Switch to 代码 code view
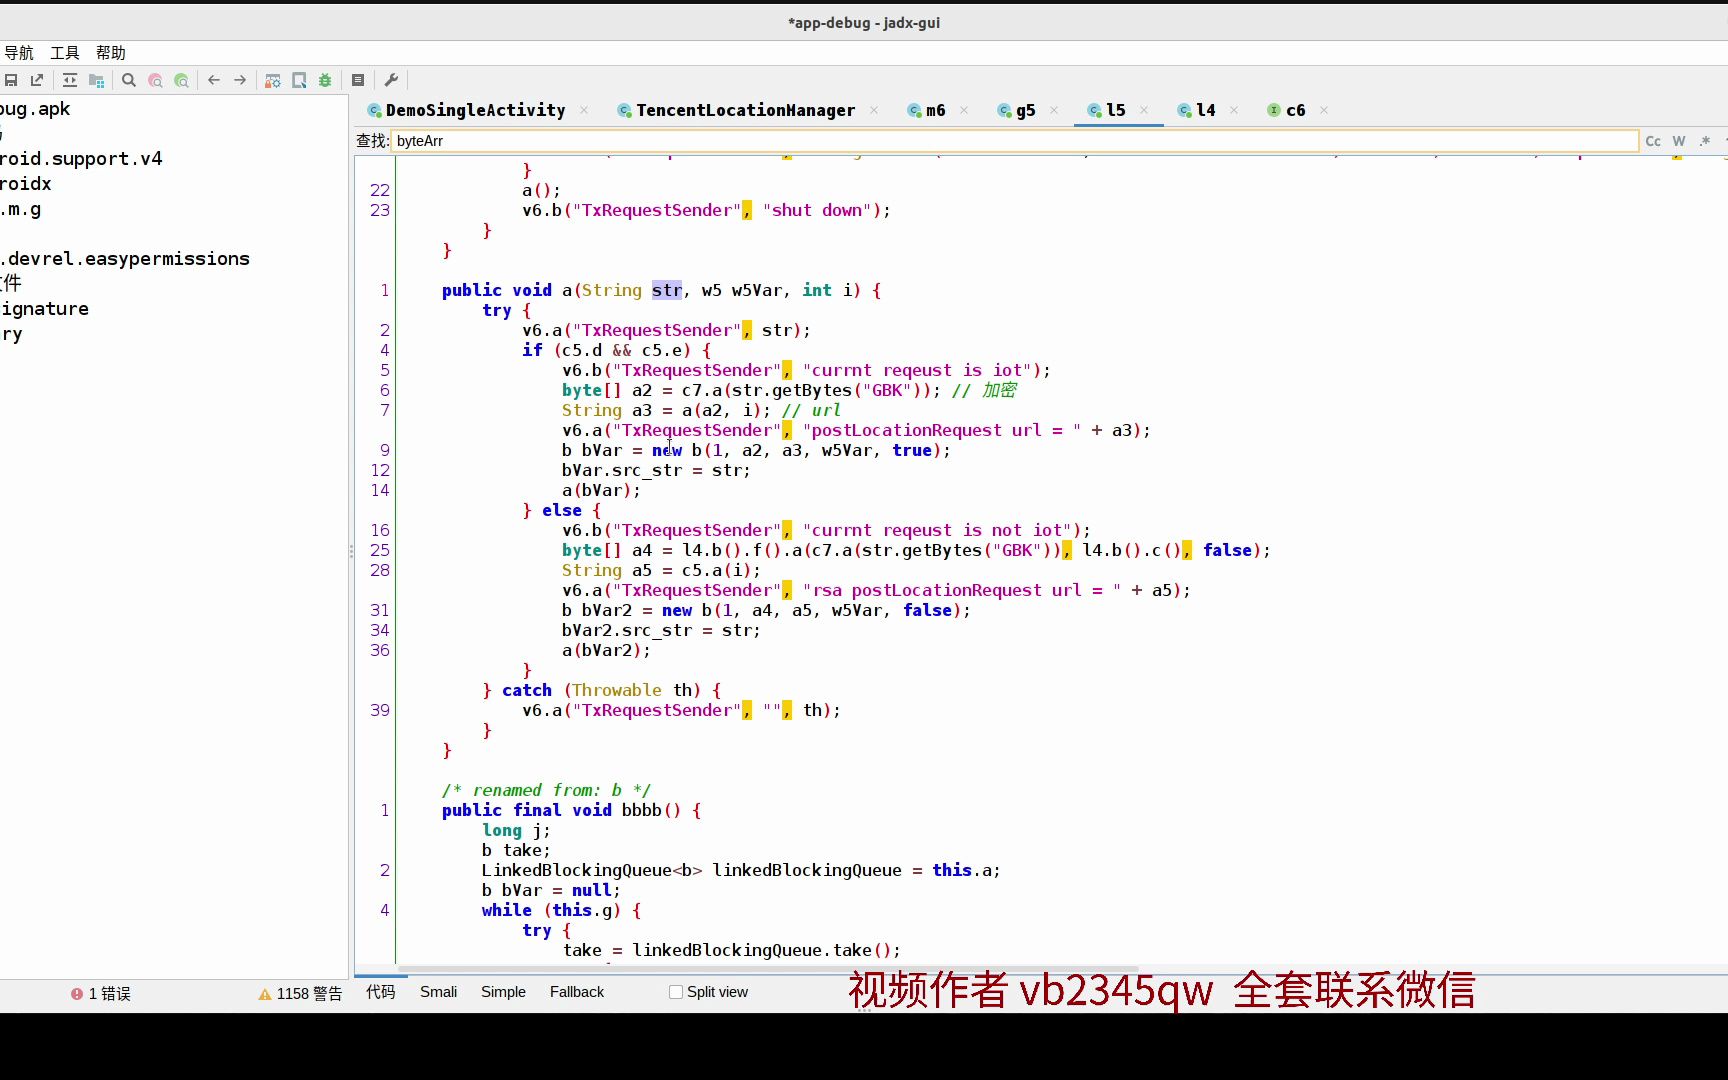1728x1080 pixels. point(381,992)
